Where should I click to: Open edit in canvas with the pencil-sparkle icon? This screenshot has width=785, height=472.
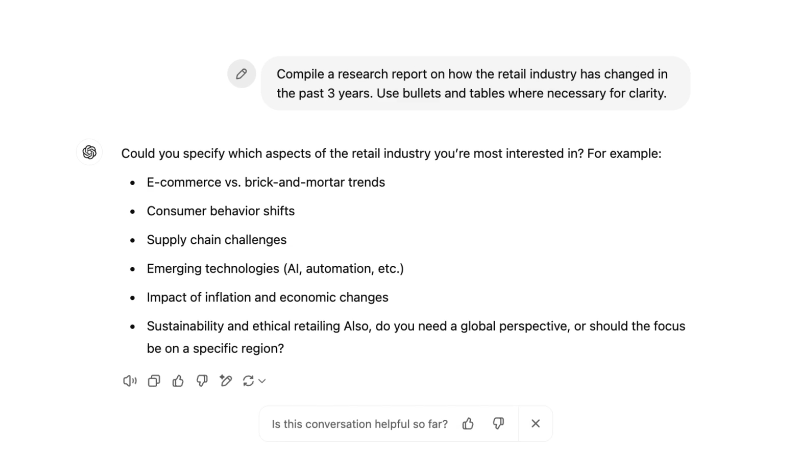click(x=226, y=381)
